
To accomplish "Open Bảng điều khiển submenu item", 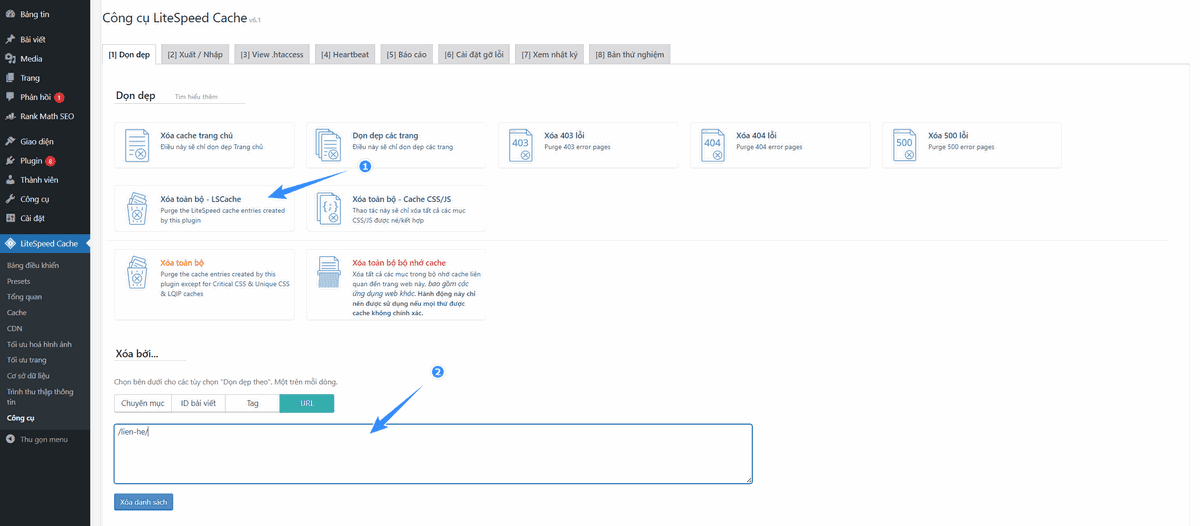I will pos(33,266).
